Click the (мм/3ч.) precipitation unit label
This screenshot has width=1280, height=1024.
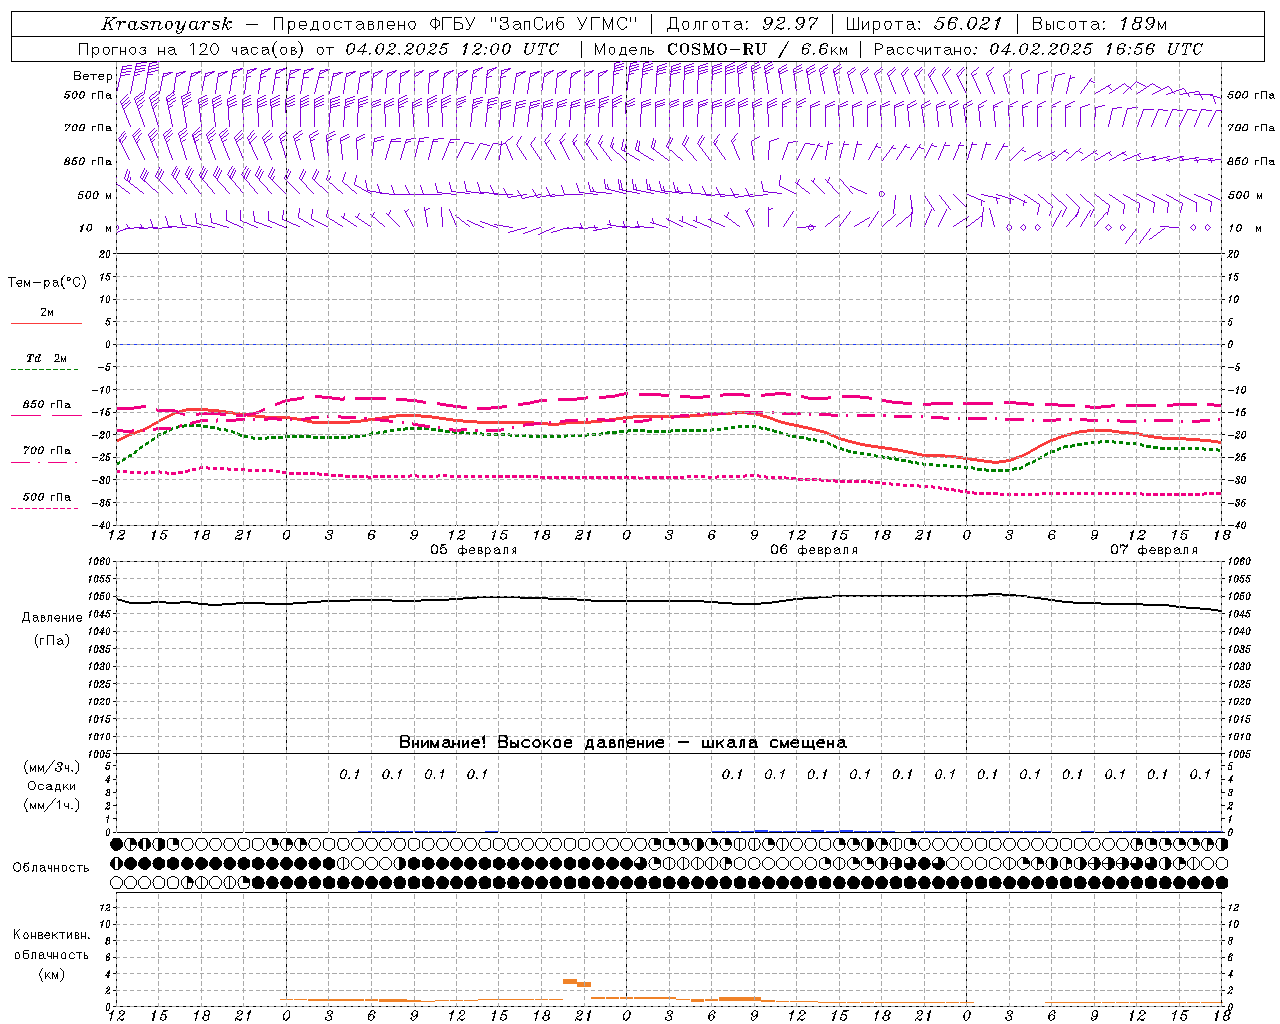tap(51, 767)
